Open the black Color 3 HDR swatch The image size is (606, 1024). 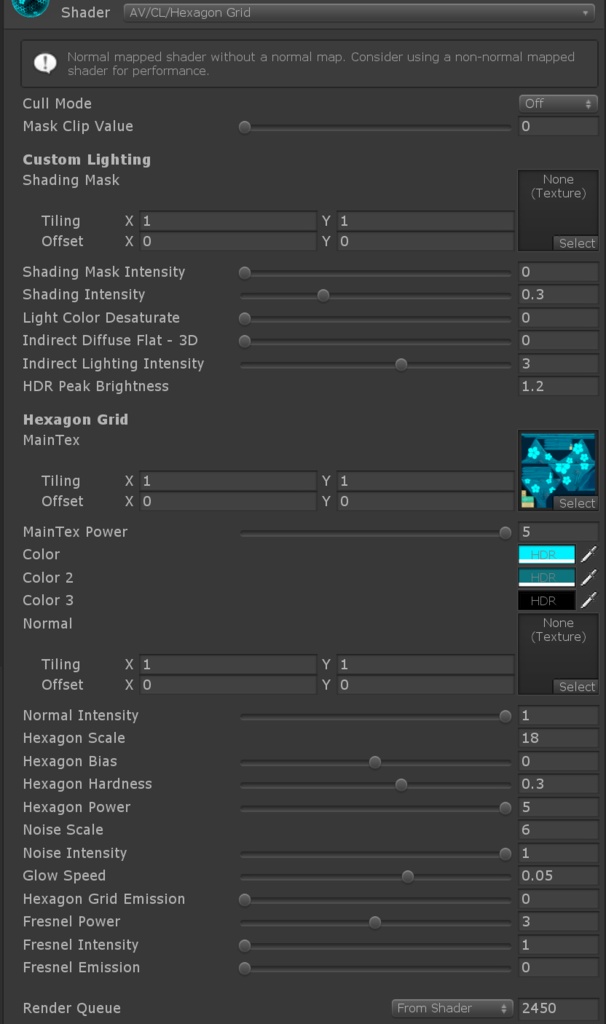(x=546, y=600)
